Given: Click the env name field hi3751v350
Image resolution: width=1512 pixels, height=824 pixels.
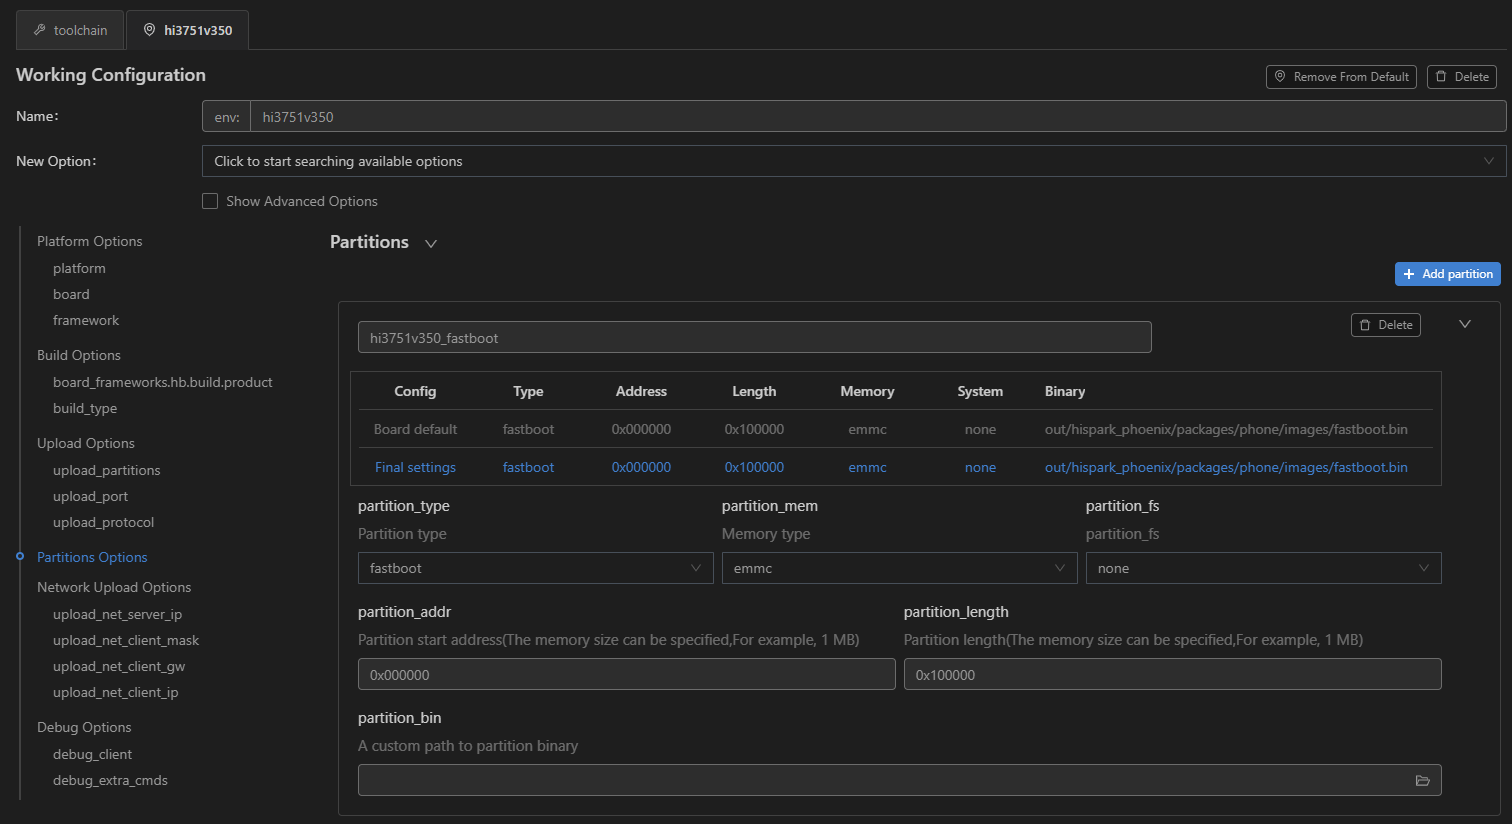Looking at the screenshot, I should point(876,117).
